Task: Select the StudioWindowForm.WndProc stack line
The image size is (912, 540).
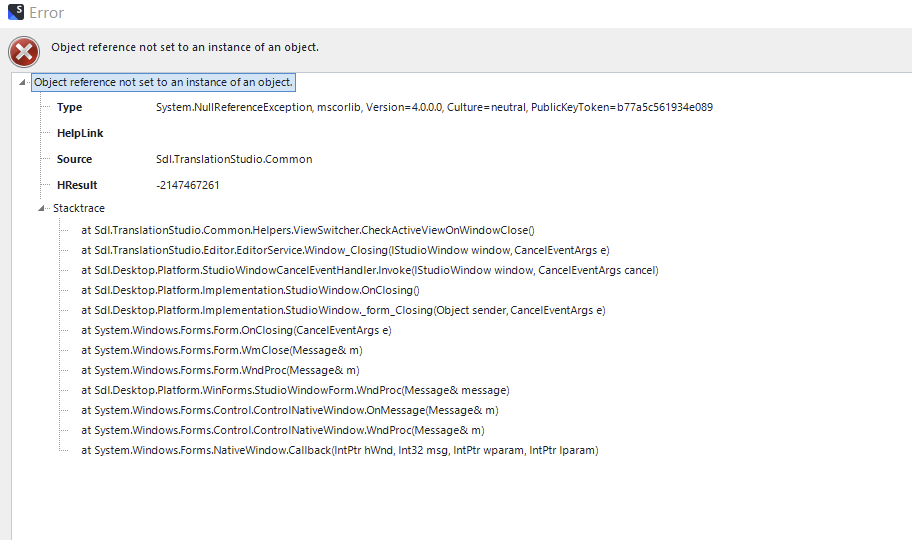Action: (295, 390)
